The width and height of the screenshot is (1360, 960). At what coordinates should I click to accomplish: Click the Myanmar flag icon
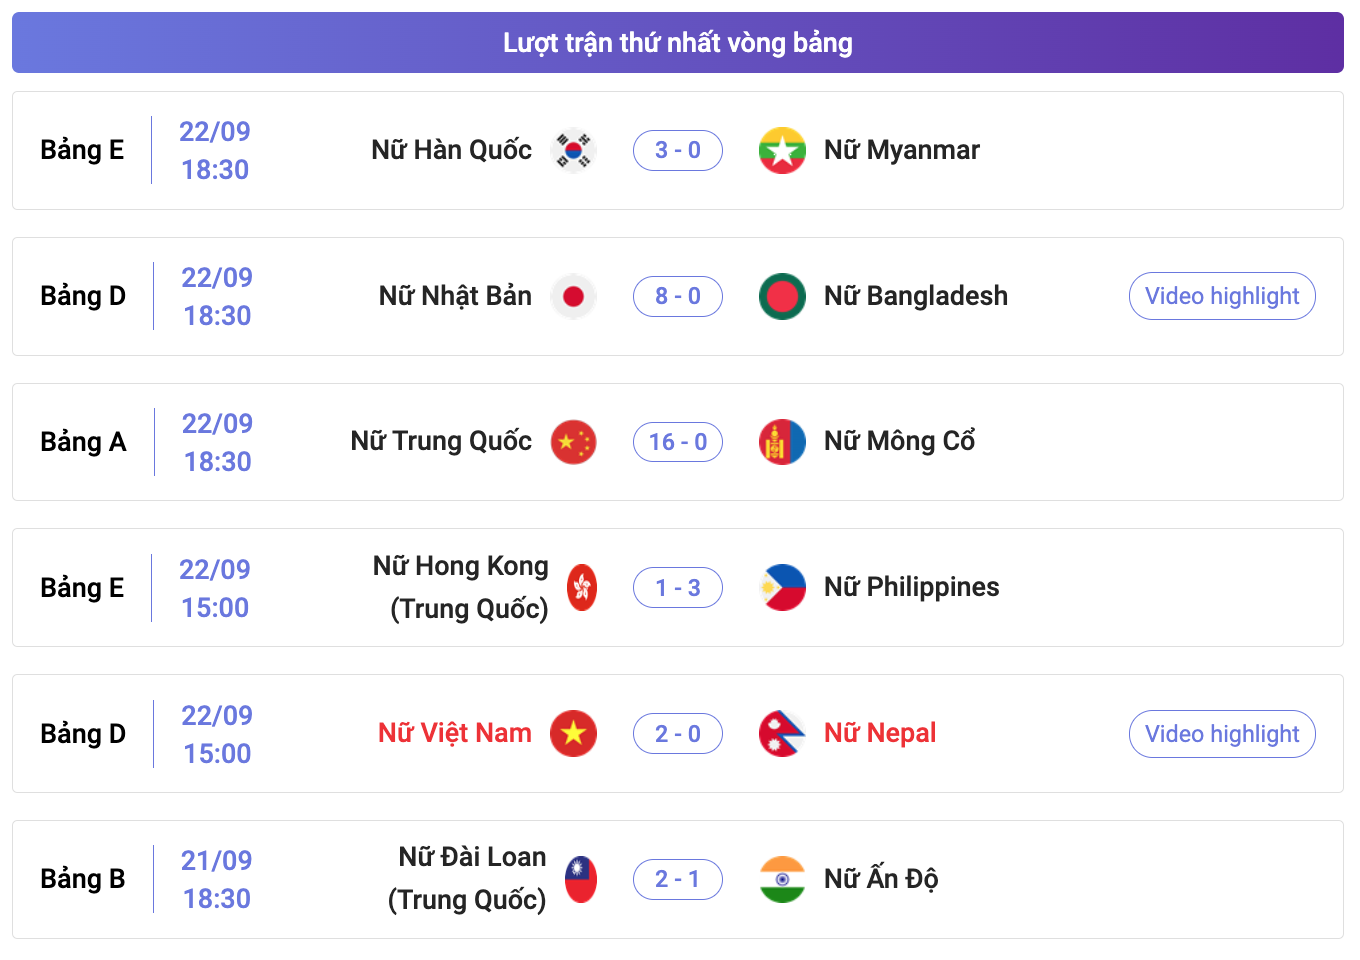pyautogui.click(x=782, y=151)
